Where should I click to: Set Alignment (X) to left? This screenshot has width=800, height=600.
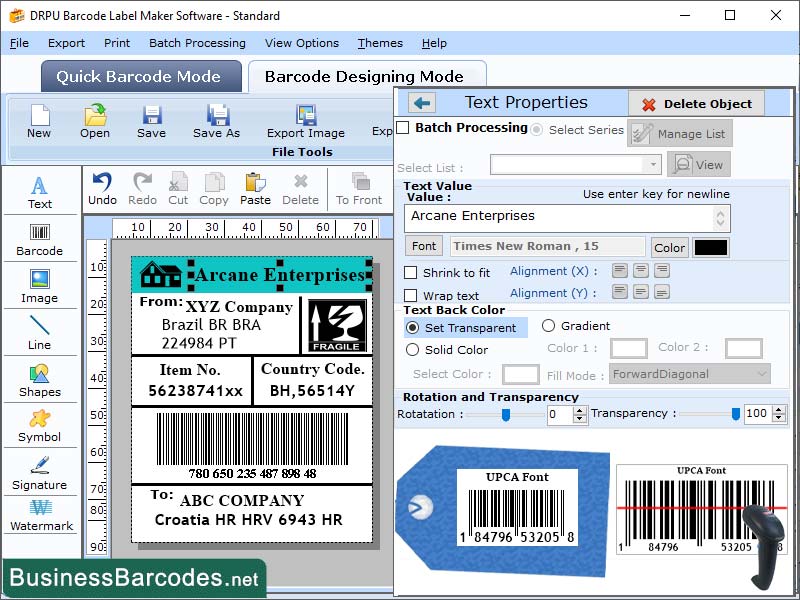pos(620,270)
